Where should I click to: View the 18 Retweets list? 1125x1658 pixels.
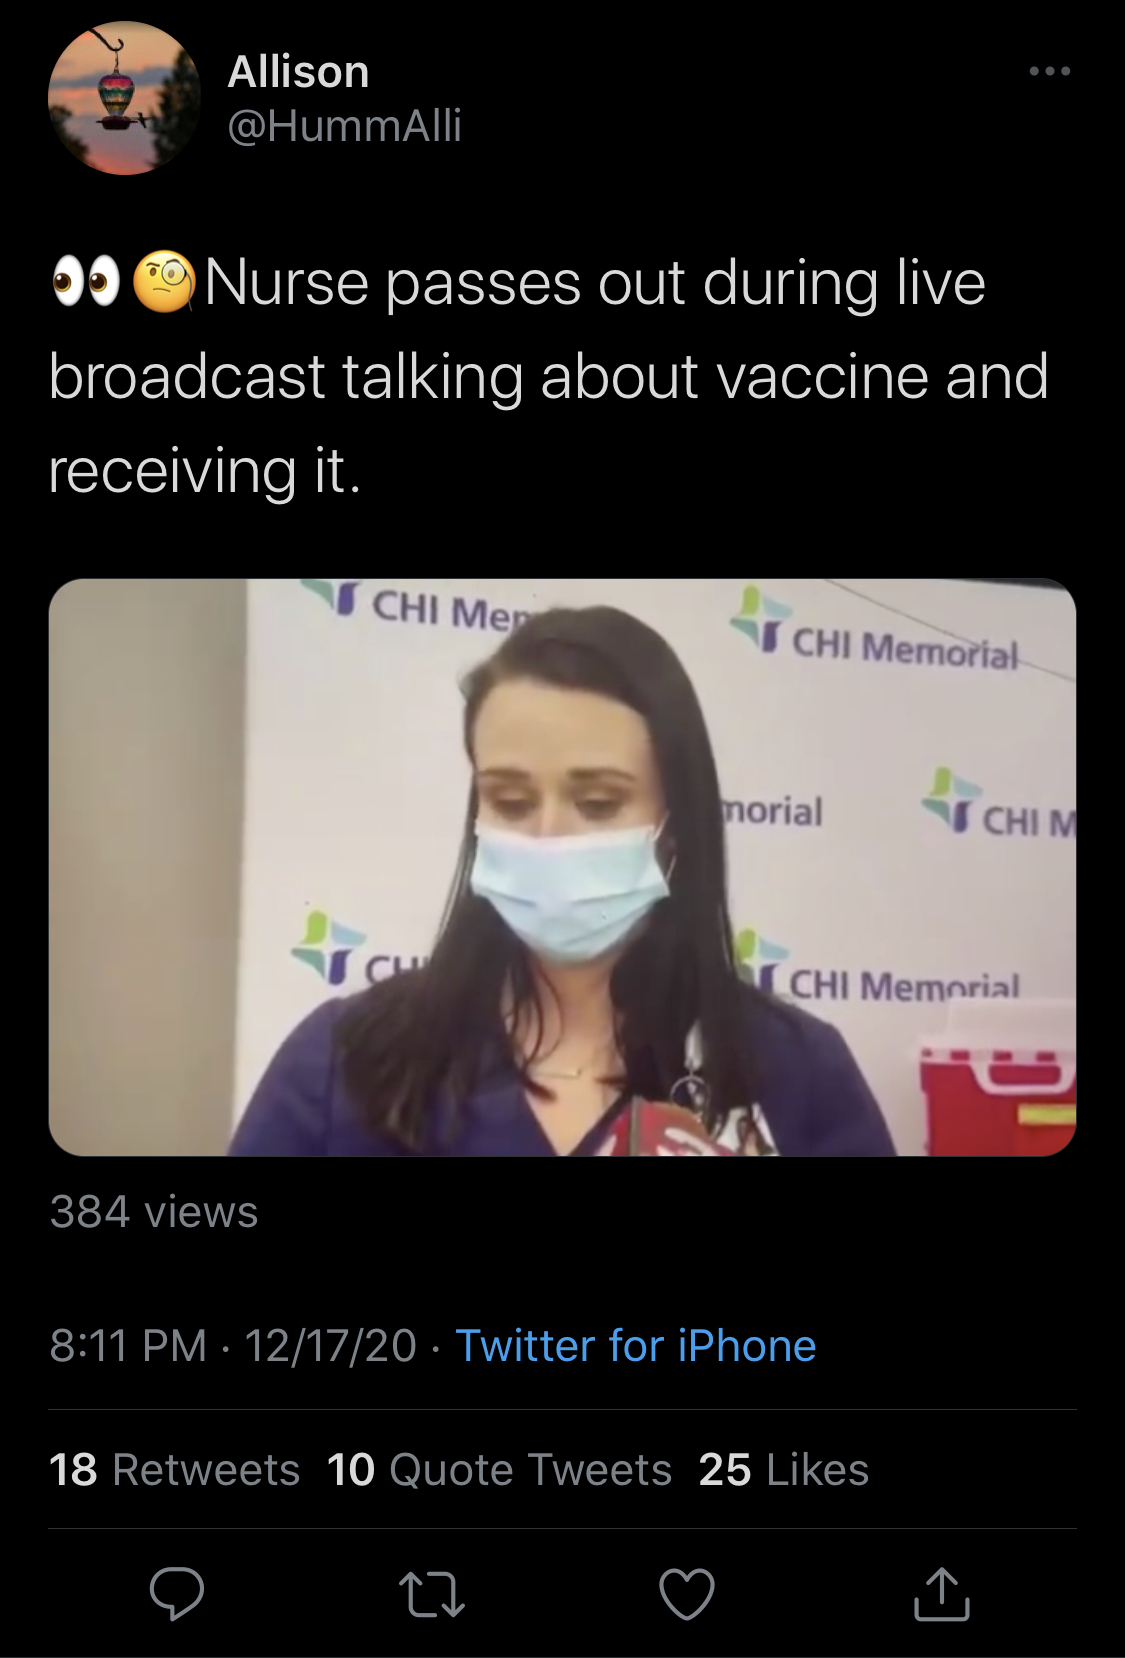[x=174, y=1470]
